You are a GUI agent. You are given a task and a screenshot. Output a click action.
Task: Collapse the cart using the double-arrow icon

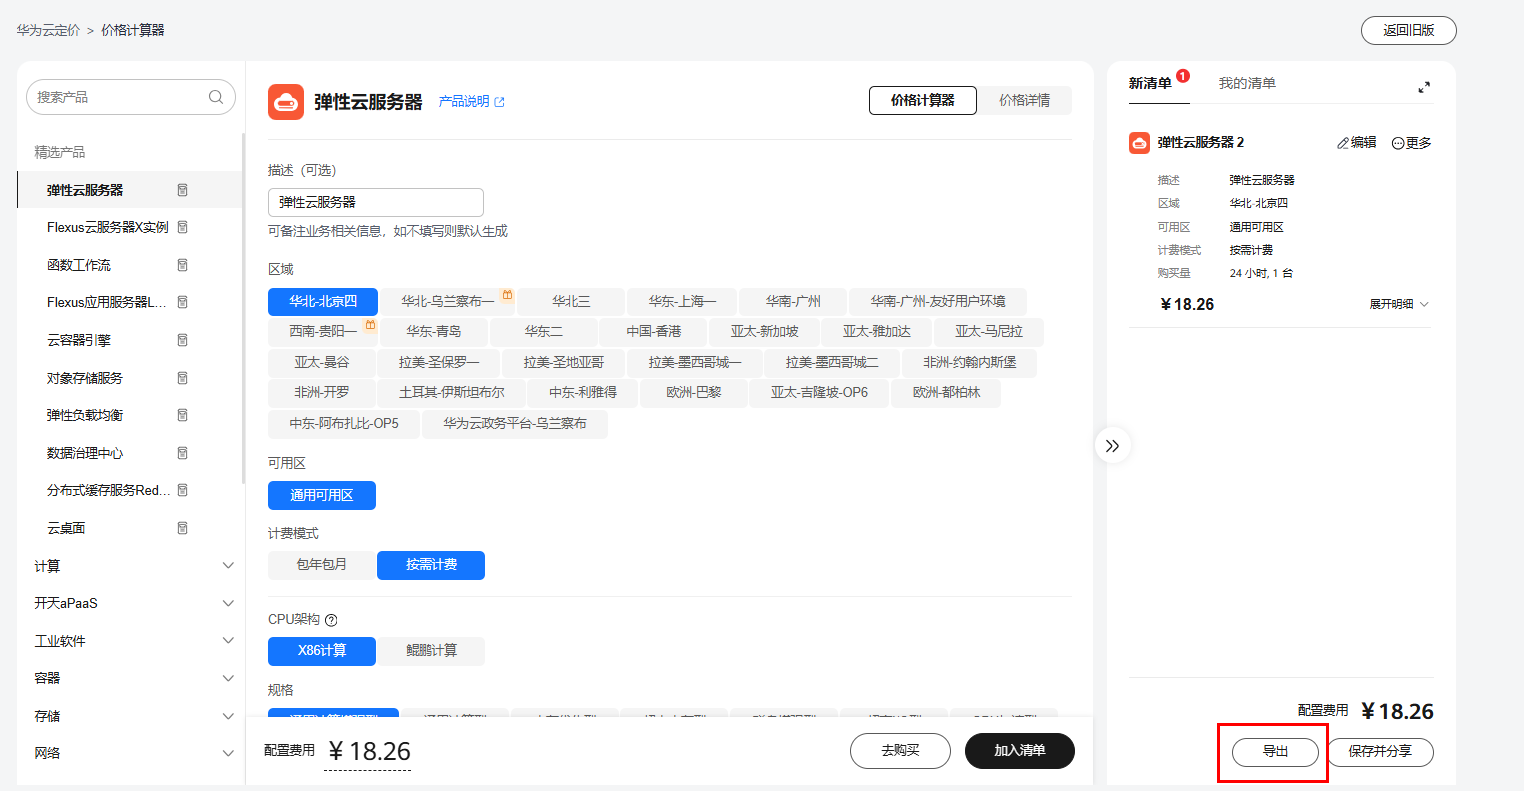[1112, 445]
